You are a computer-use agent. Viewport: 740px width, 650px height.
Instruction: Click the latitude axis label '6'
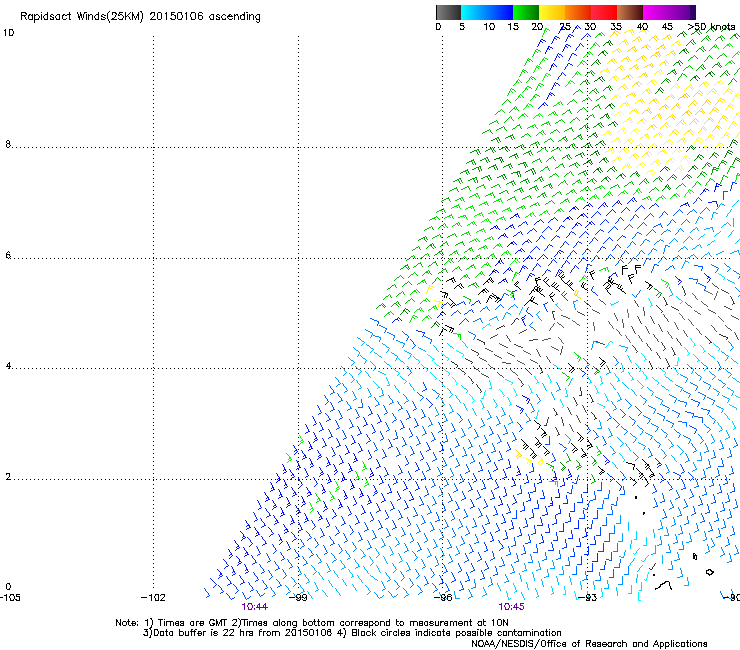point(8,255)
